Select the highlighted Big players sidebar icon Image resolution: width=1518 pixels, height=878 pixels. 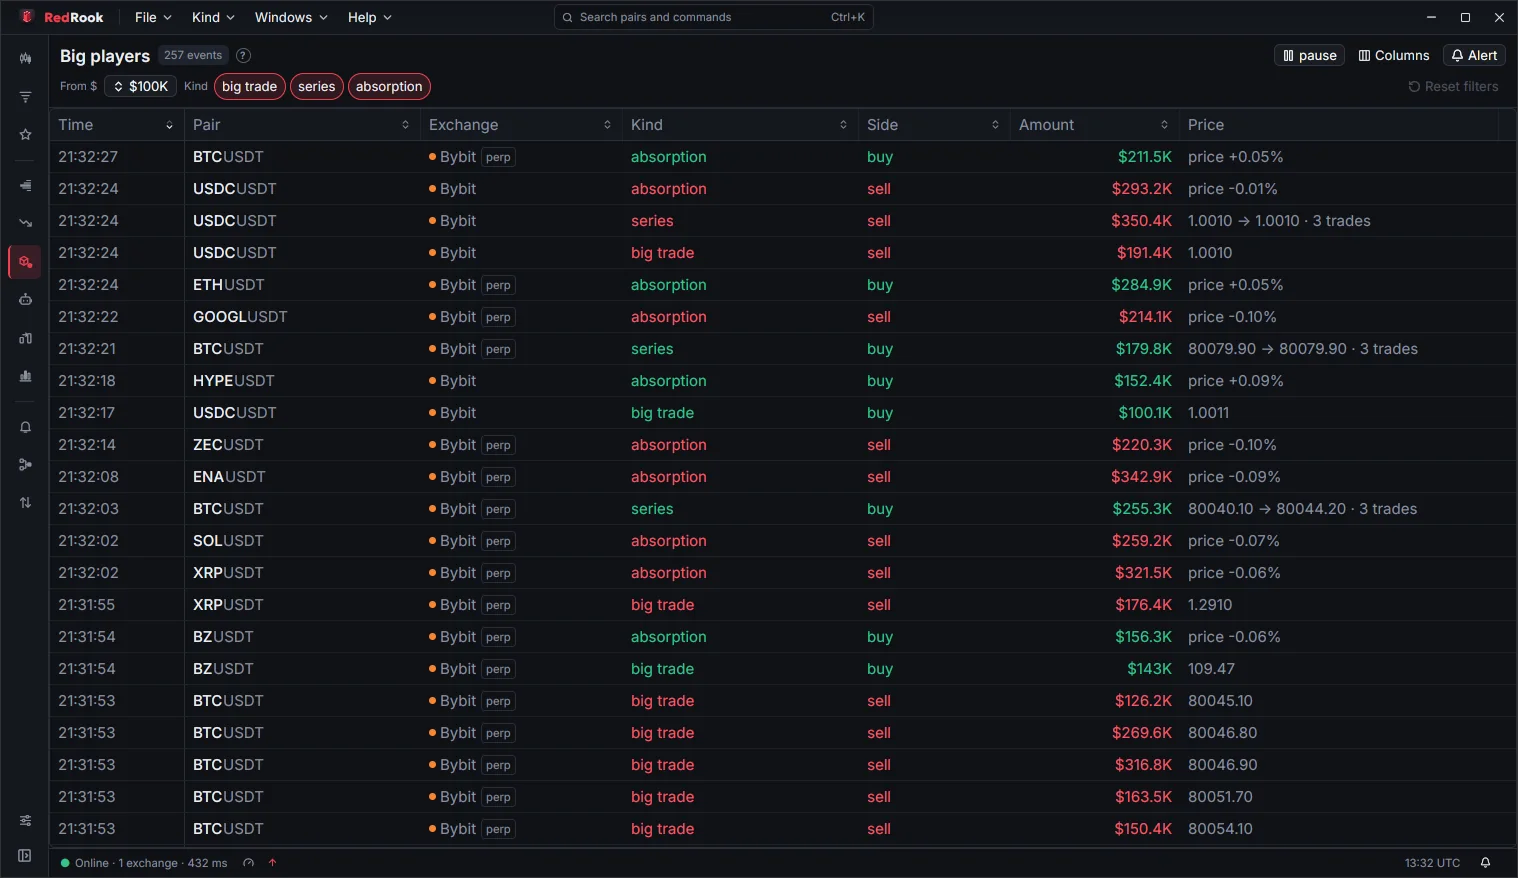(25, 262)
